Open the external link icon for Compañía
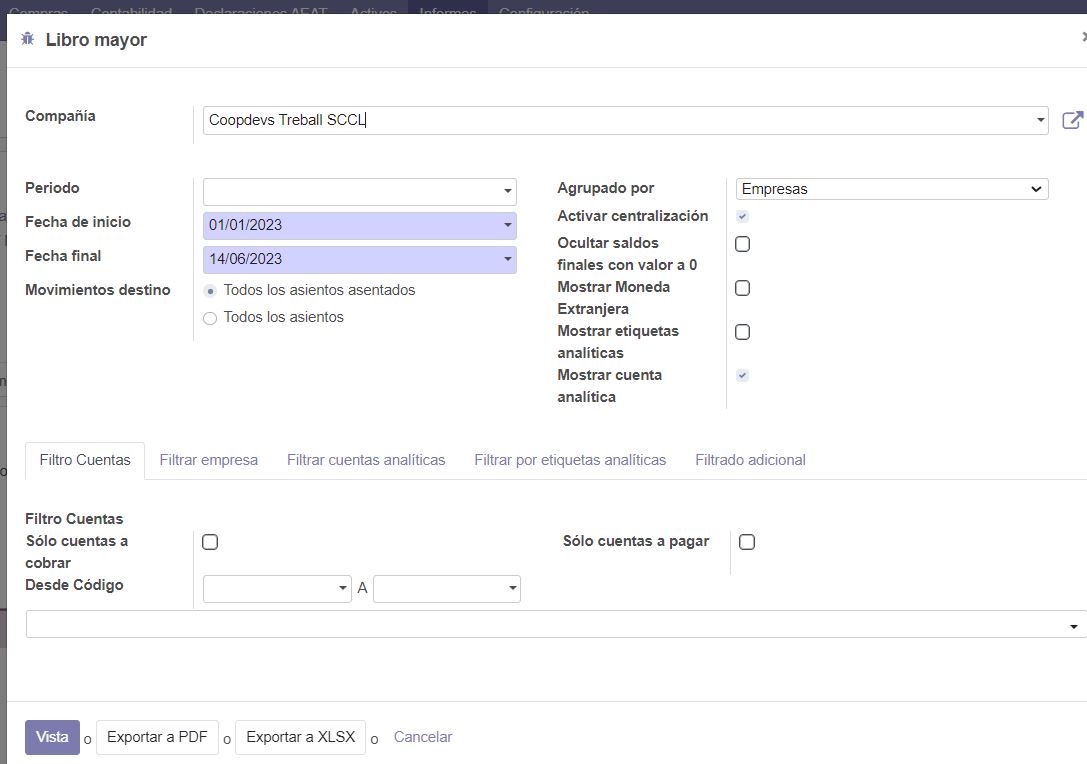Image resolution: width=1087 pixels, height=764 pixels. pyautogui.click(x=1072, y=120)
